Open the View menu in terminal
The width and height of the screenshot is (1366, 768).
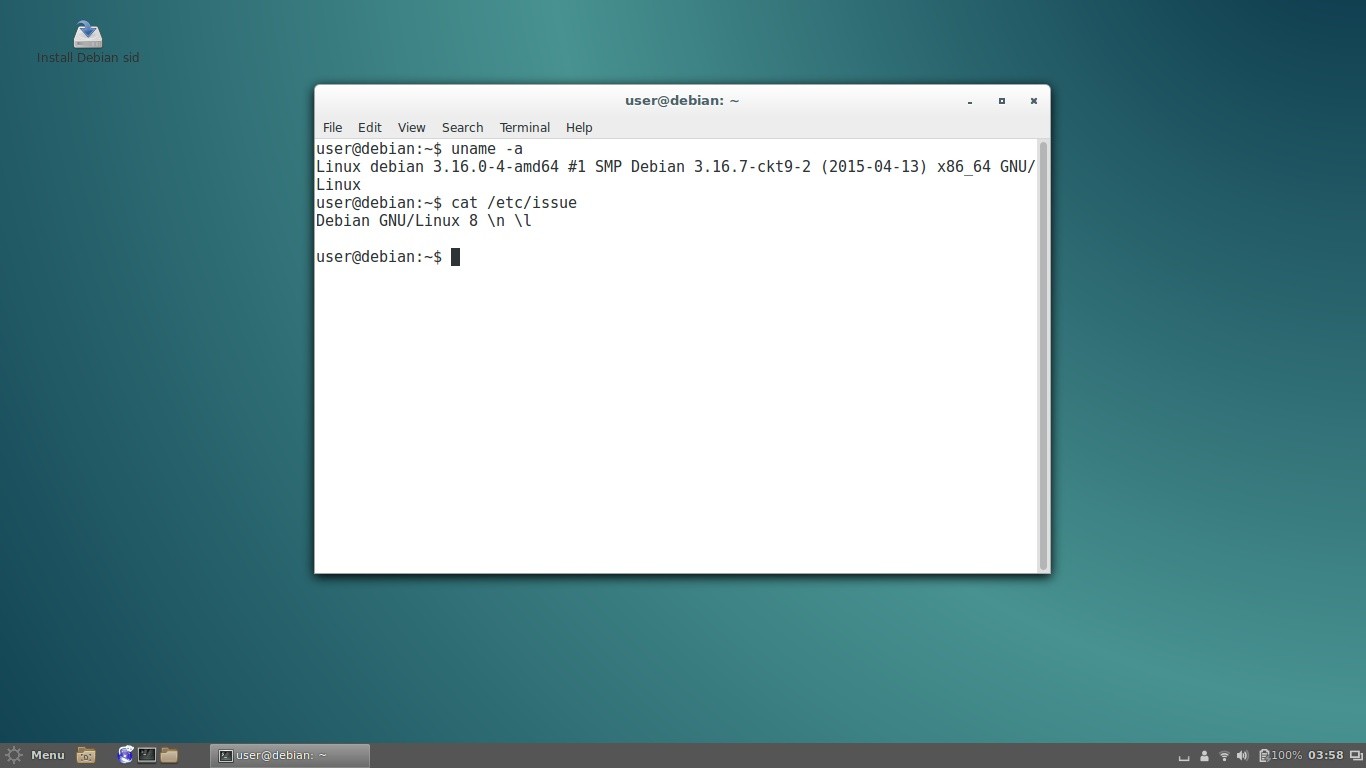point(411,127)
